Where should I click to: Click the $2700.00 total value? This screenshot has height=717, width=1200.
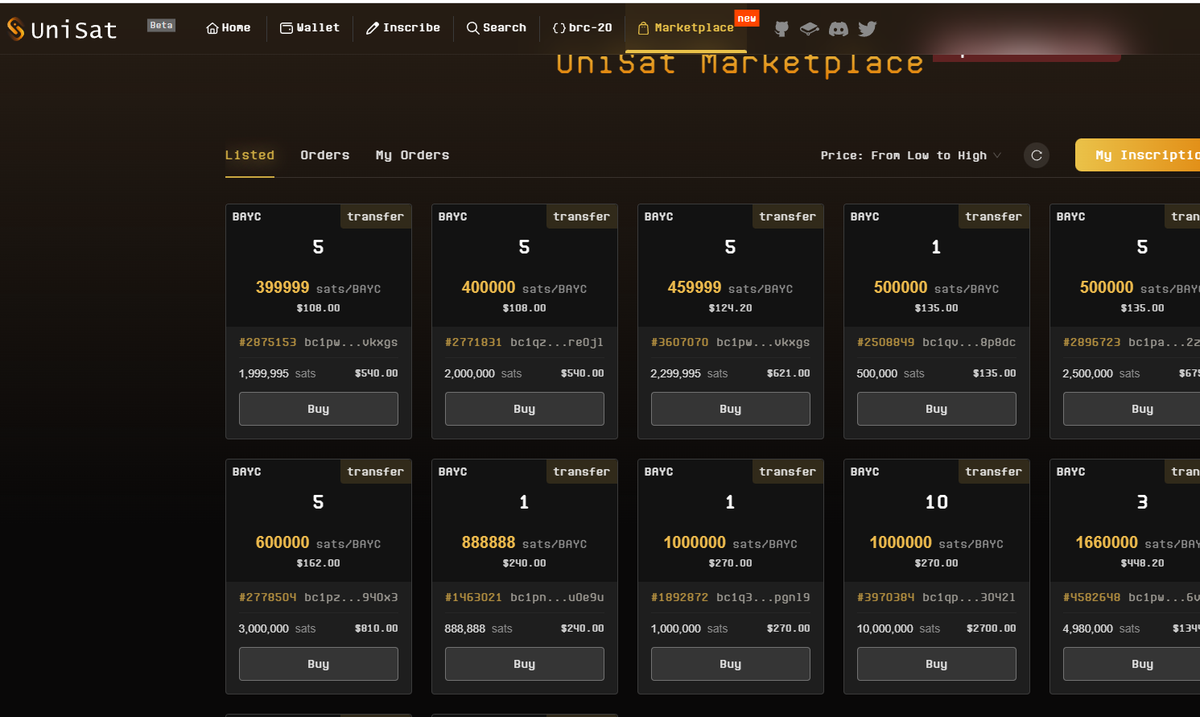pos(991,628)
